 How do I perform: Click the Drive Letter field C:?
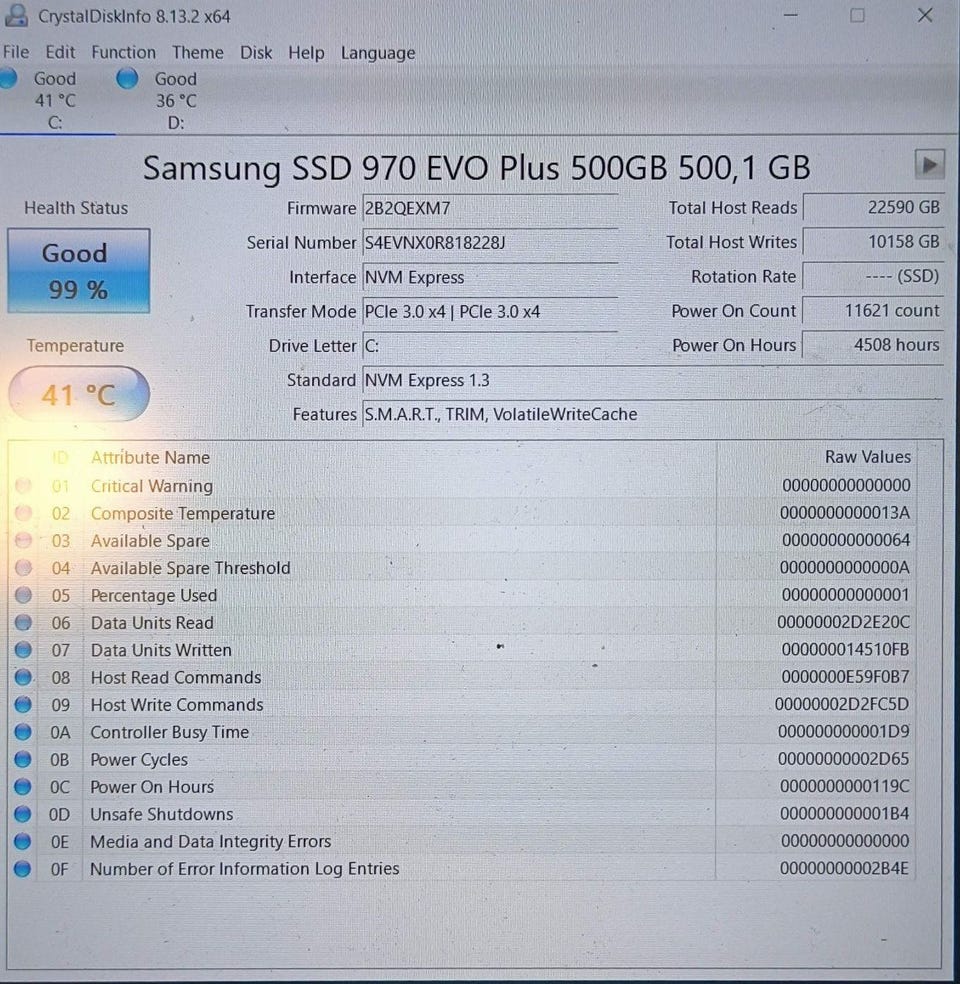490,346
